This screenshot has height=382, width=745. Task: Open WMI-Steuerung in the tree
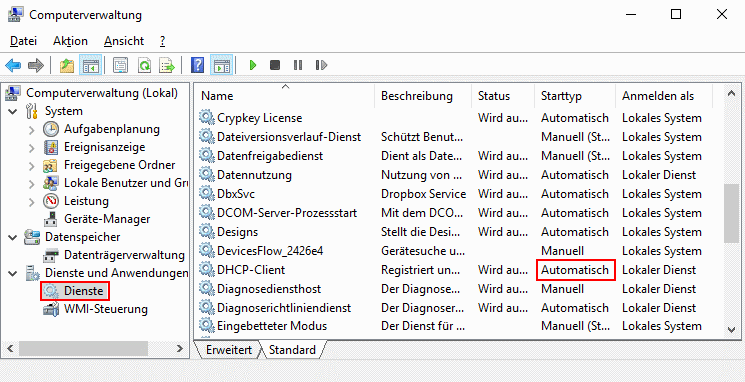(105, 309)
